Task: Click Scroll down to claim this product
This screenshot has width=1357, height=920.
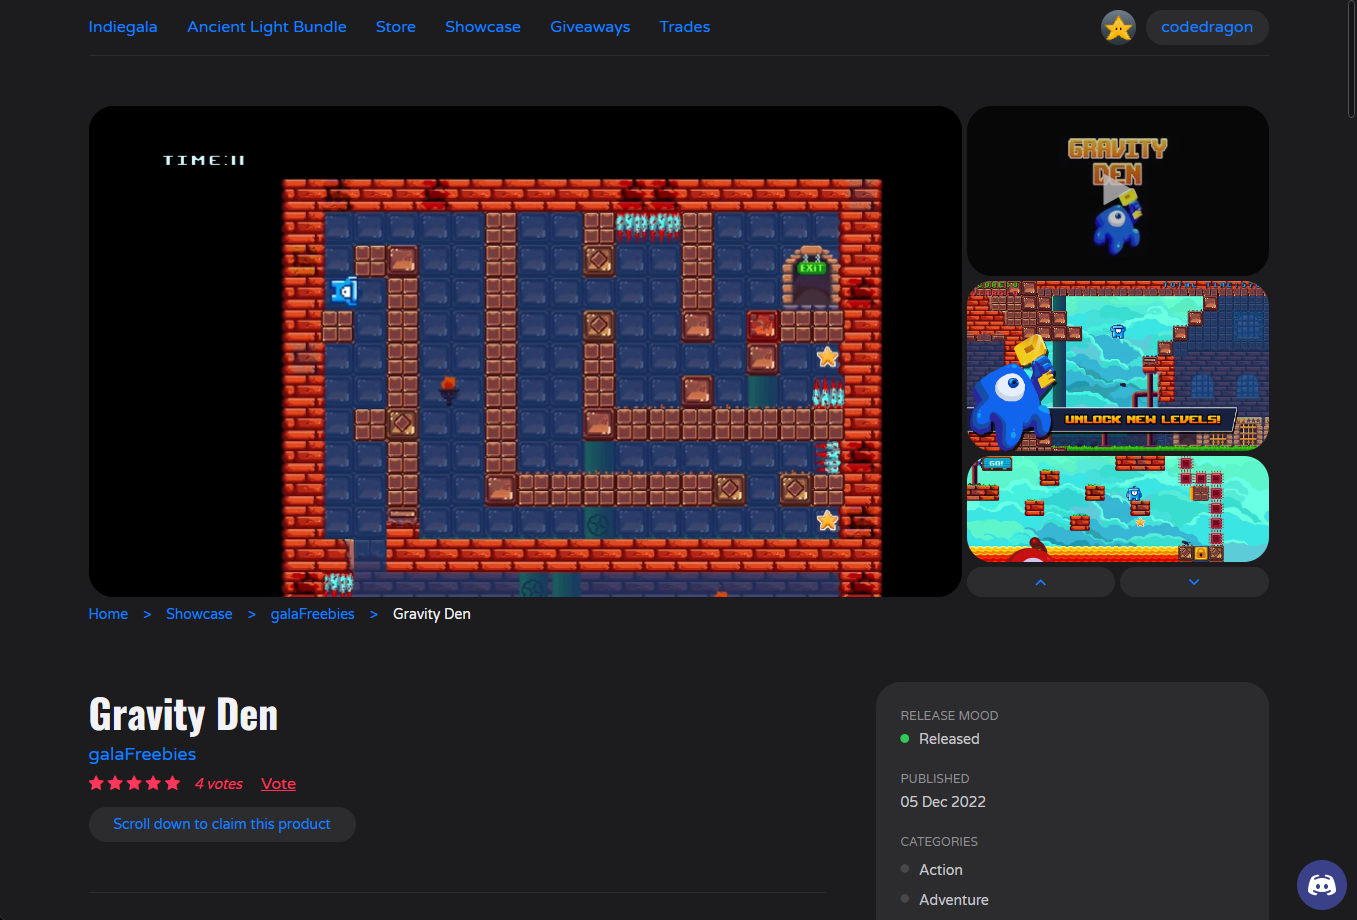Action: coord(222,824)
